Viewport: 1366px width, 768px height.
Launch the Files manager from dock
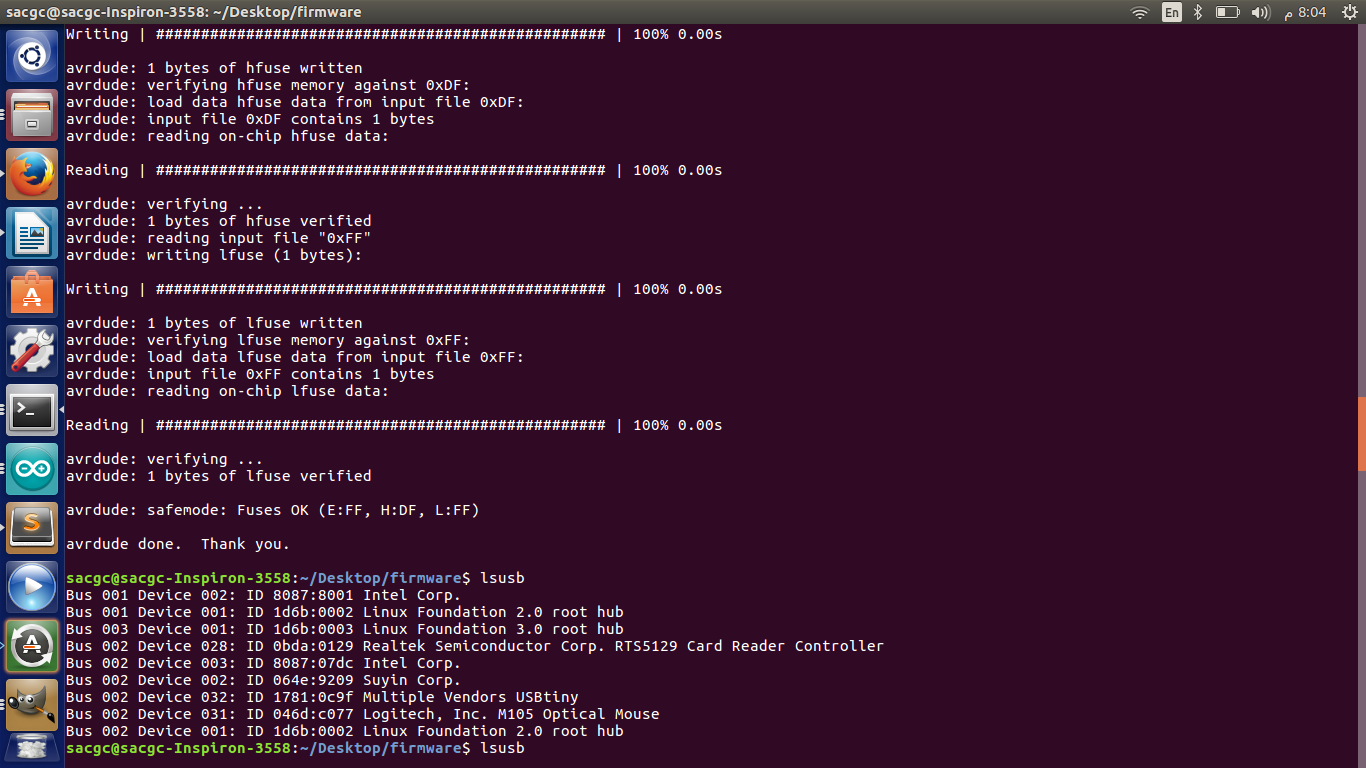(x=32, y=115)
